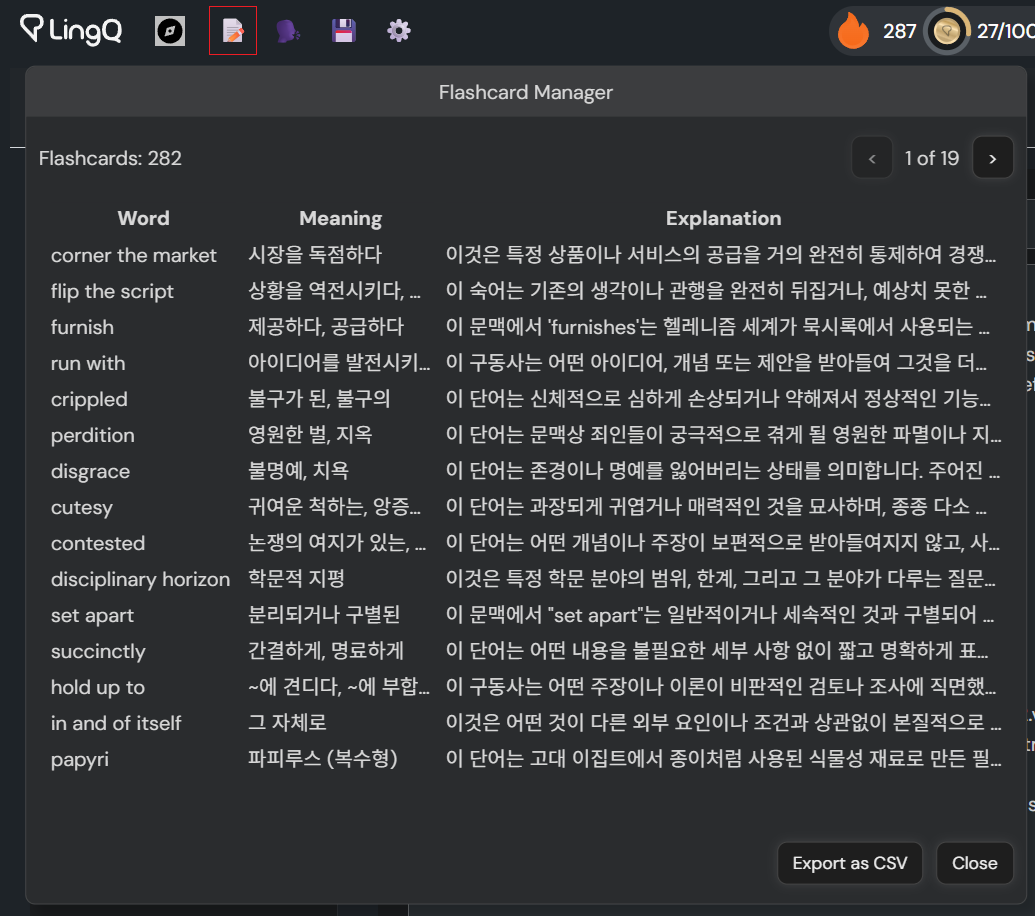1035x916 pixels.
Task: Open the flashcard notes pencil icon
Action: 233,31
